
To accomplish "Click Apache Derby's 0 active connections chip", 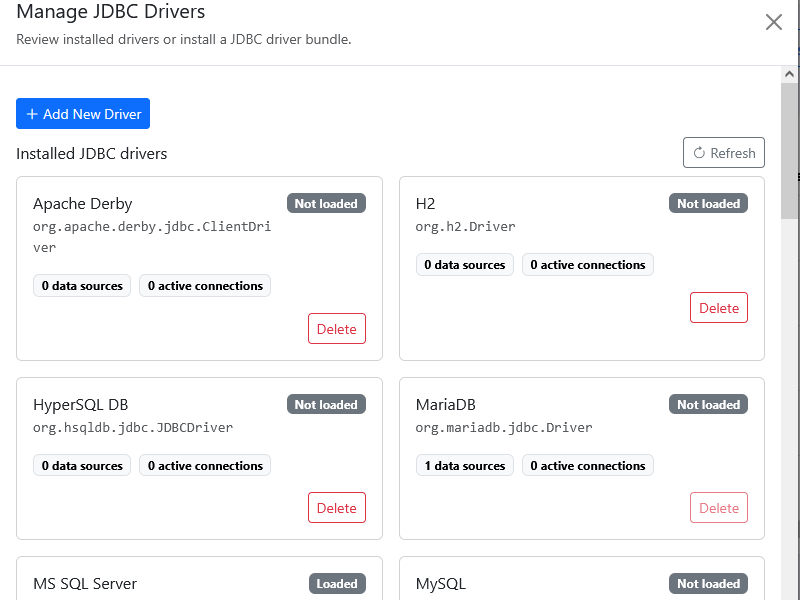I will 205,286.
